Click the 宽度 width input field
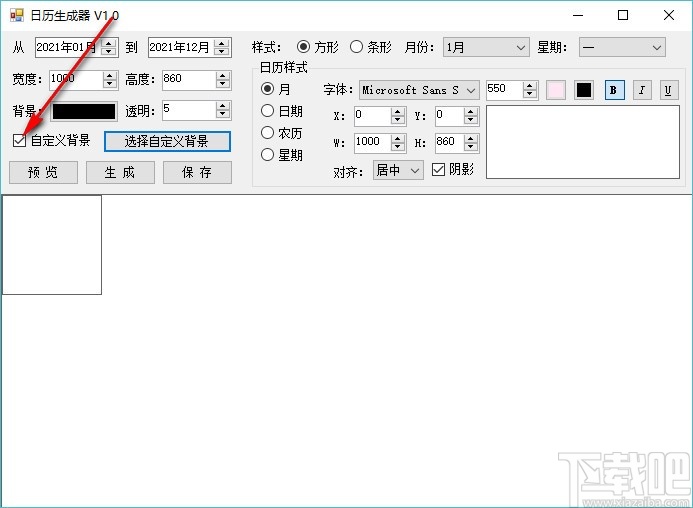 point(76,80)
